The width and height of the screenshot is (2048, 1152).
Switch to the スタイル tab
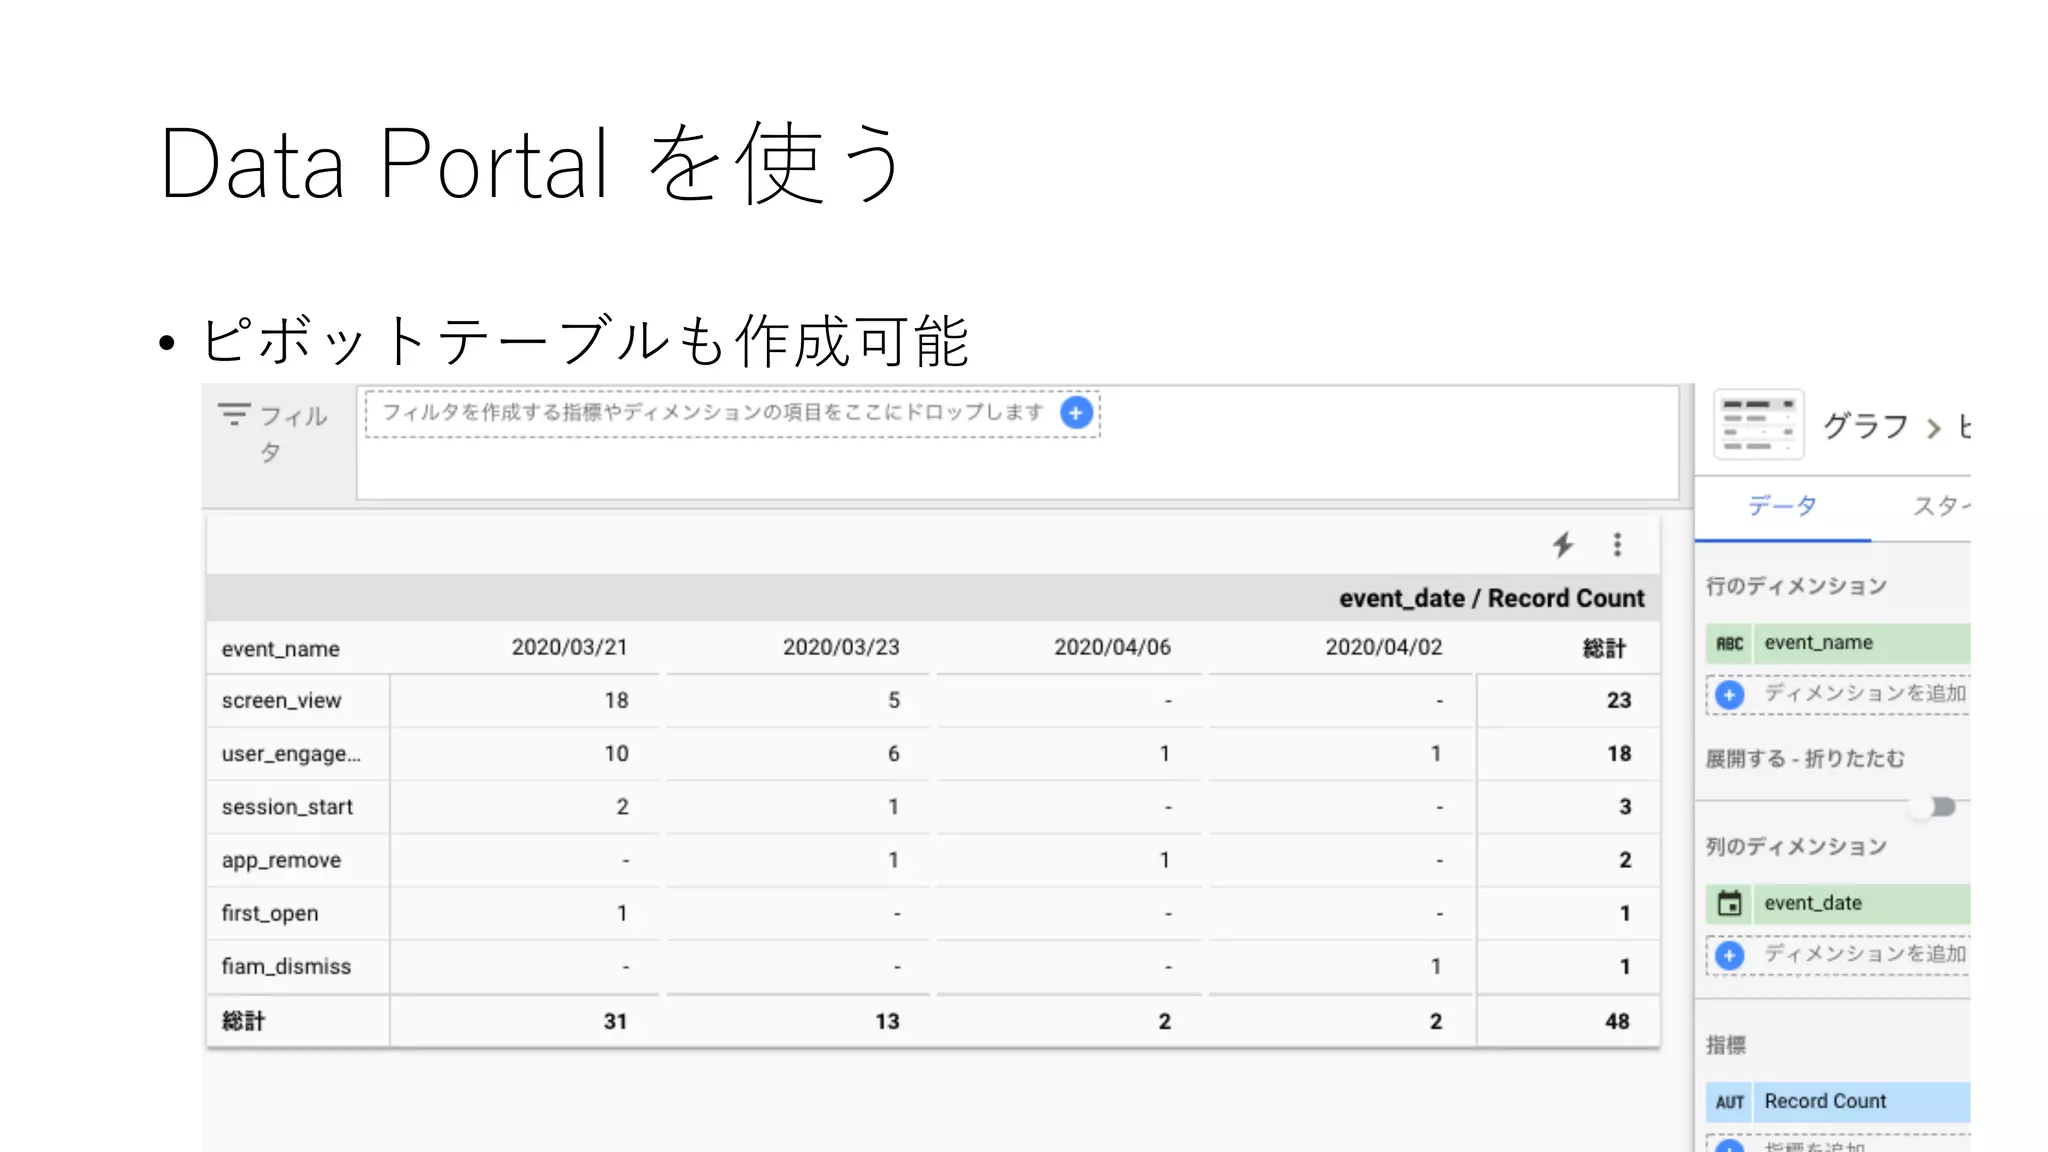tap(1940, 506)
